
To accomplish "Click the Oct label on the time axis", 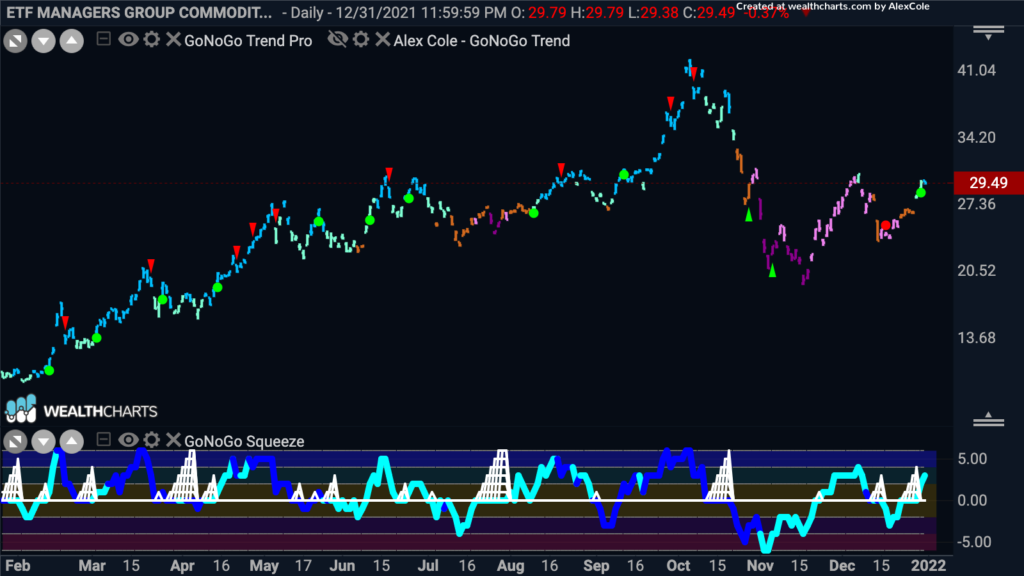I will (x=678, y=566).
